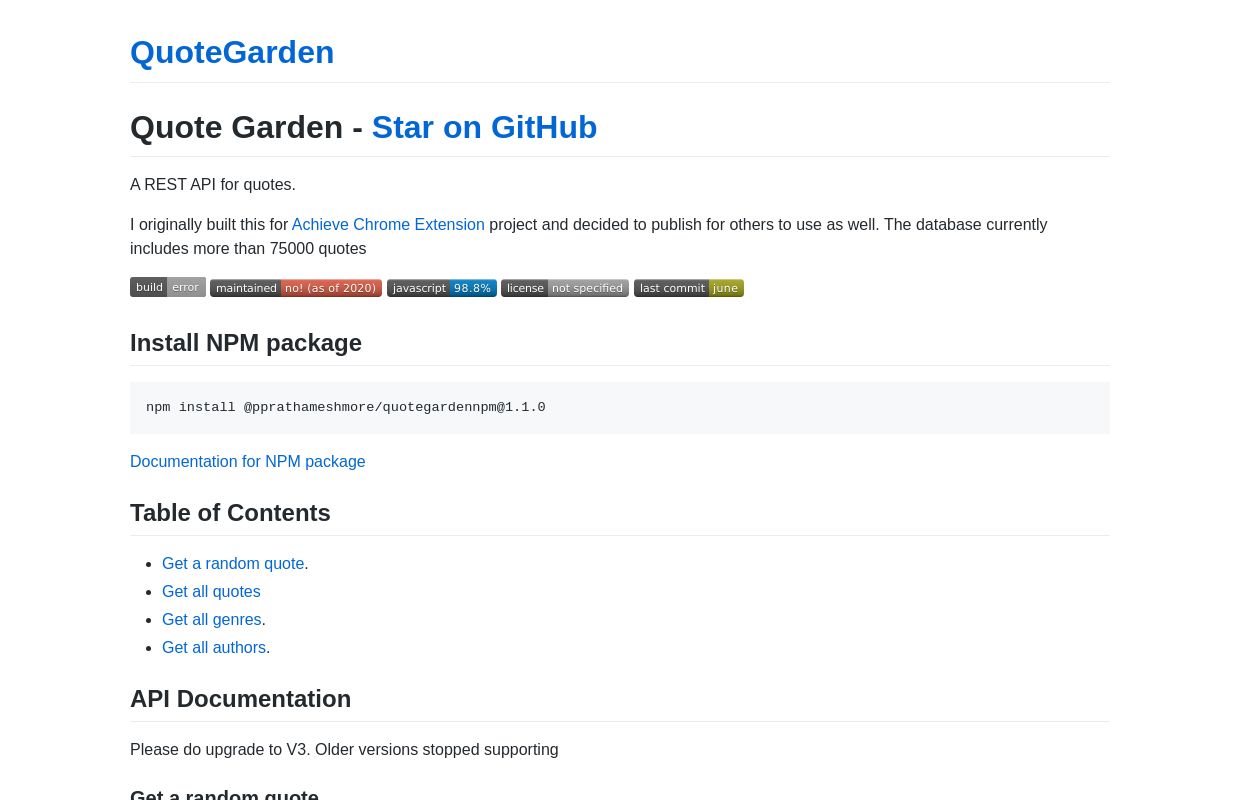Click the Install NPM package heading
The height and width of the screenshot is (800, 1240).
[246, 343]
